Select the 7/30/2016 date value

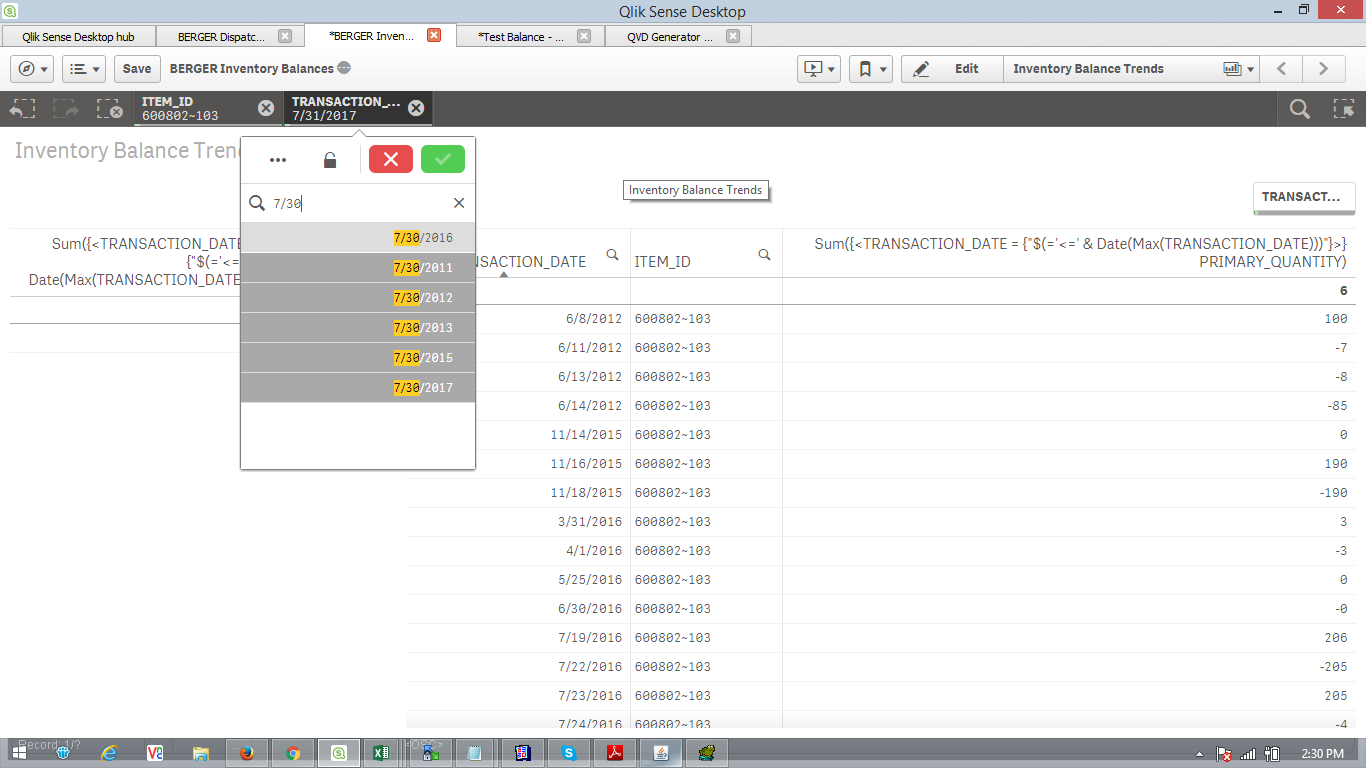(358, 238)
